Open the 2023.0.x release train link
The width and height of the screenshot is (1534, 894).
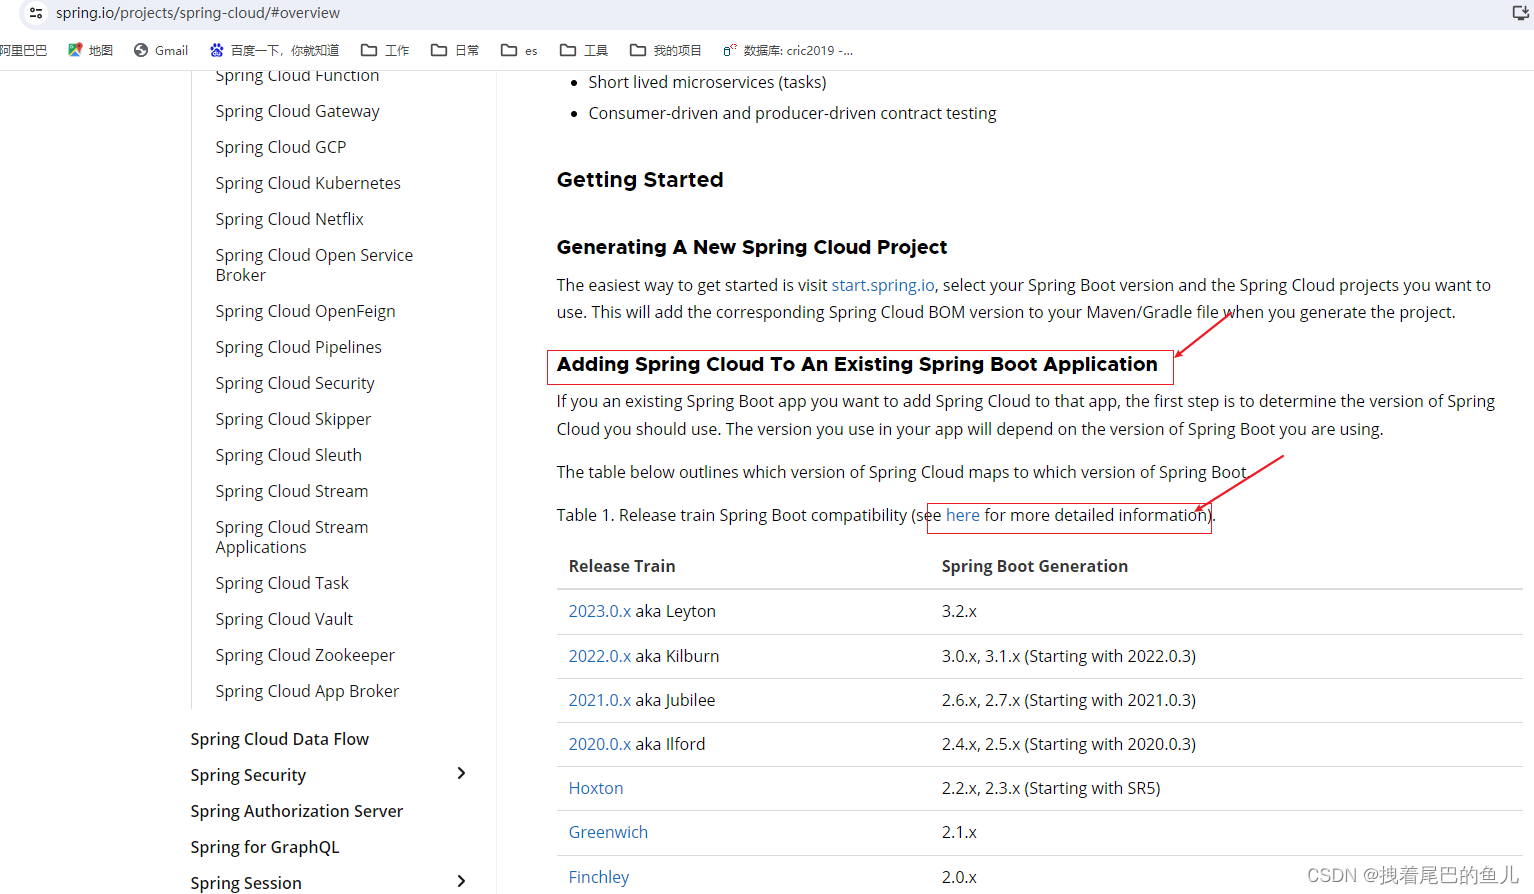pos(599,611)
